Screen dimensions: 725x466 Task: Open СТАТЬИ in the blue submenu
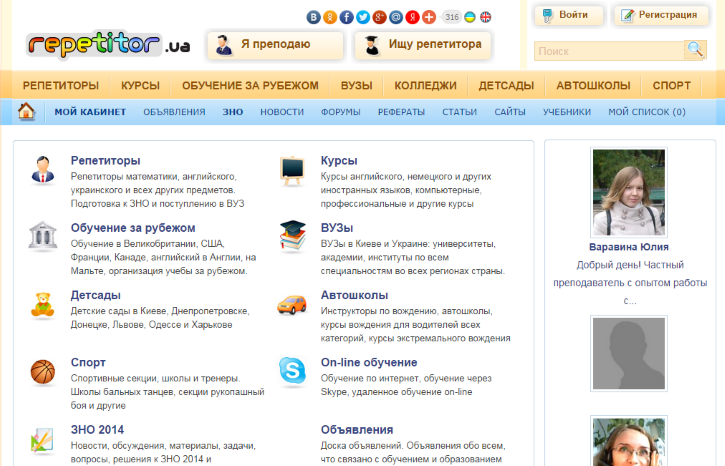[459, 112]
